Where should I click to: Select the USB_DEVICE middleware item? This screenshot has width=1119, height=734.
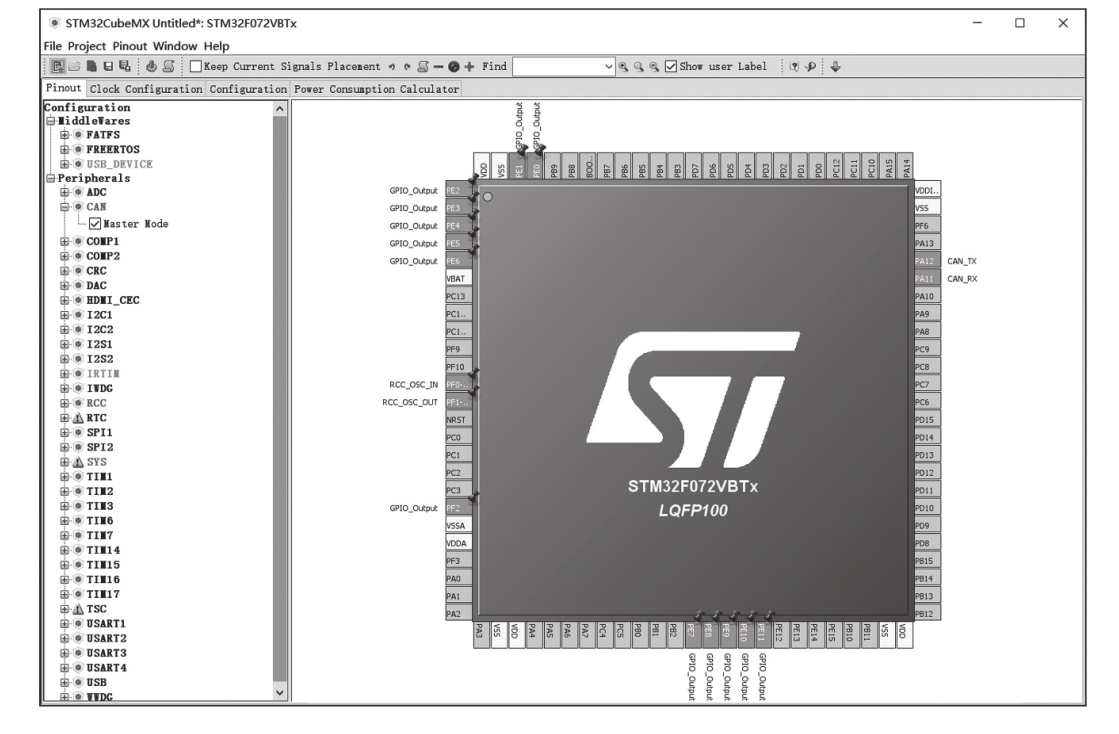tap(119, 164)
